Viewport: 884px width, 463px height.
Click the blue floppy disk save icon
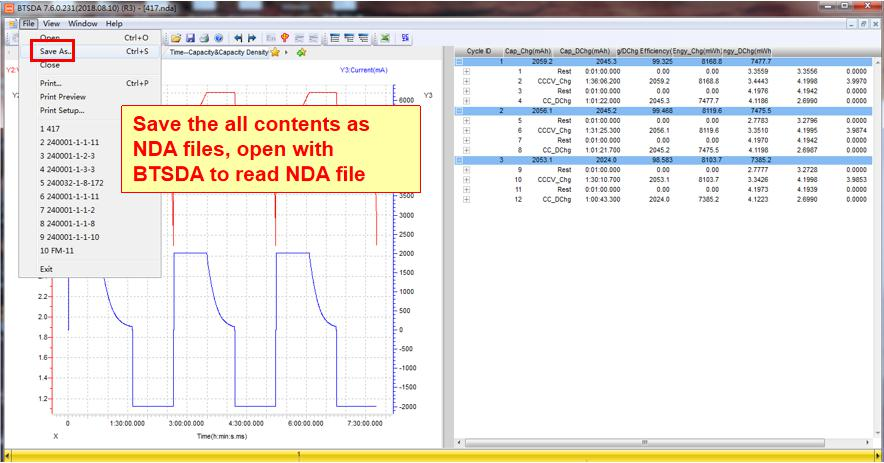pos(190,38)
